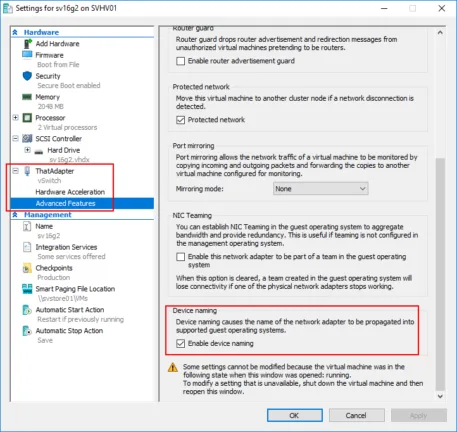
Task: Select Memory settings item
Action: (x=48, y=97)
